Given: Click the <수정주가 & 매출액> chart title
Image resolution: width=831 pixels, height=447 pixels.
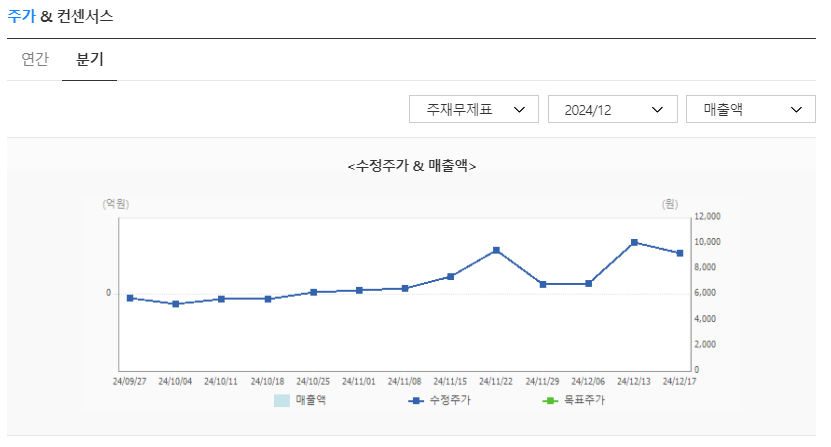Looking at the screenshot, I should point(412,166).
